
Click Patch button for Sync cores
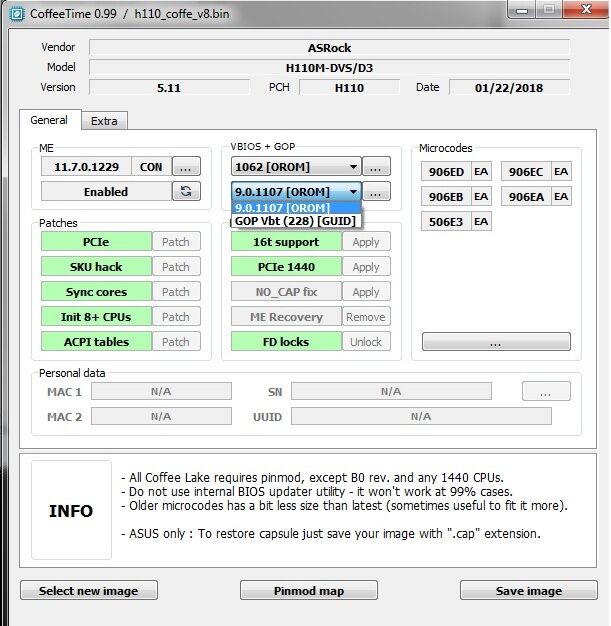point(176,292)
